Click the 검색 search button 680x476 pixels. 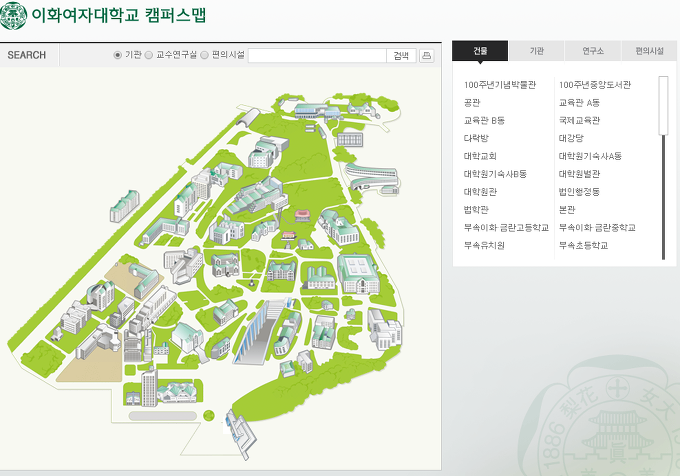tap(401, 55)
